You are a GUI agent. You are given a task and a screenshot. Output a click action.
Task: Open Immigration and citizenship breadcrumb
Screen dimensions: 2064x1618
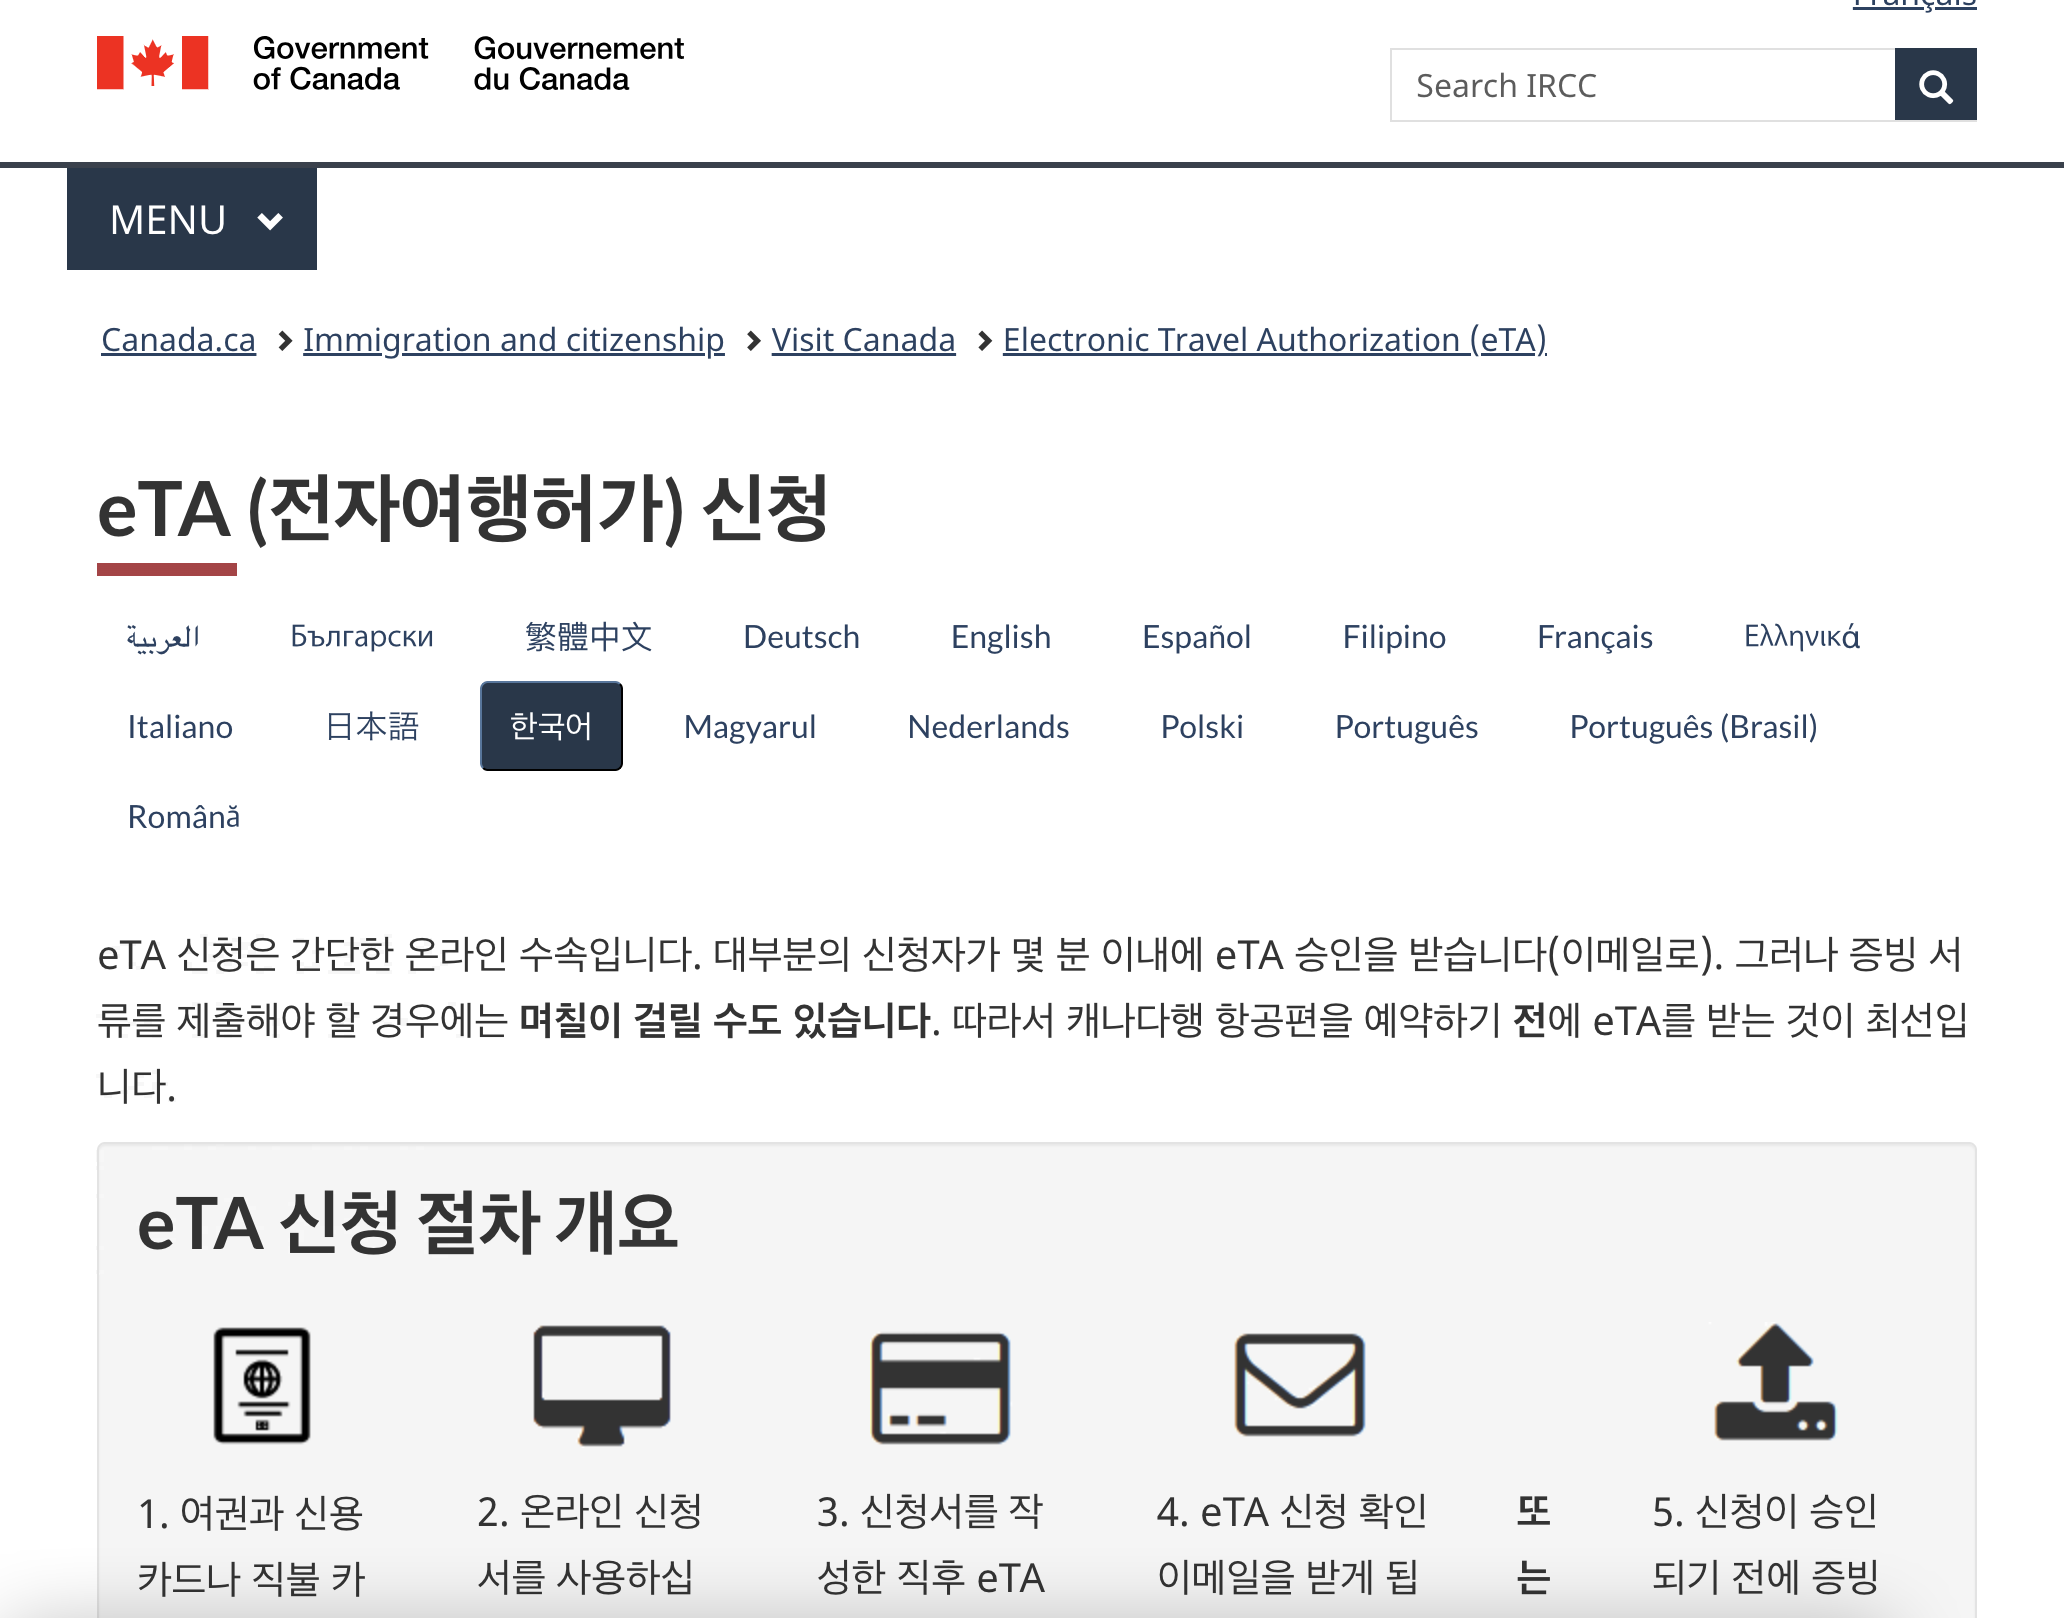[513, 340]
